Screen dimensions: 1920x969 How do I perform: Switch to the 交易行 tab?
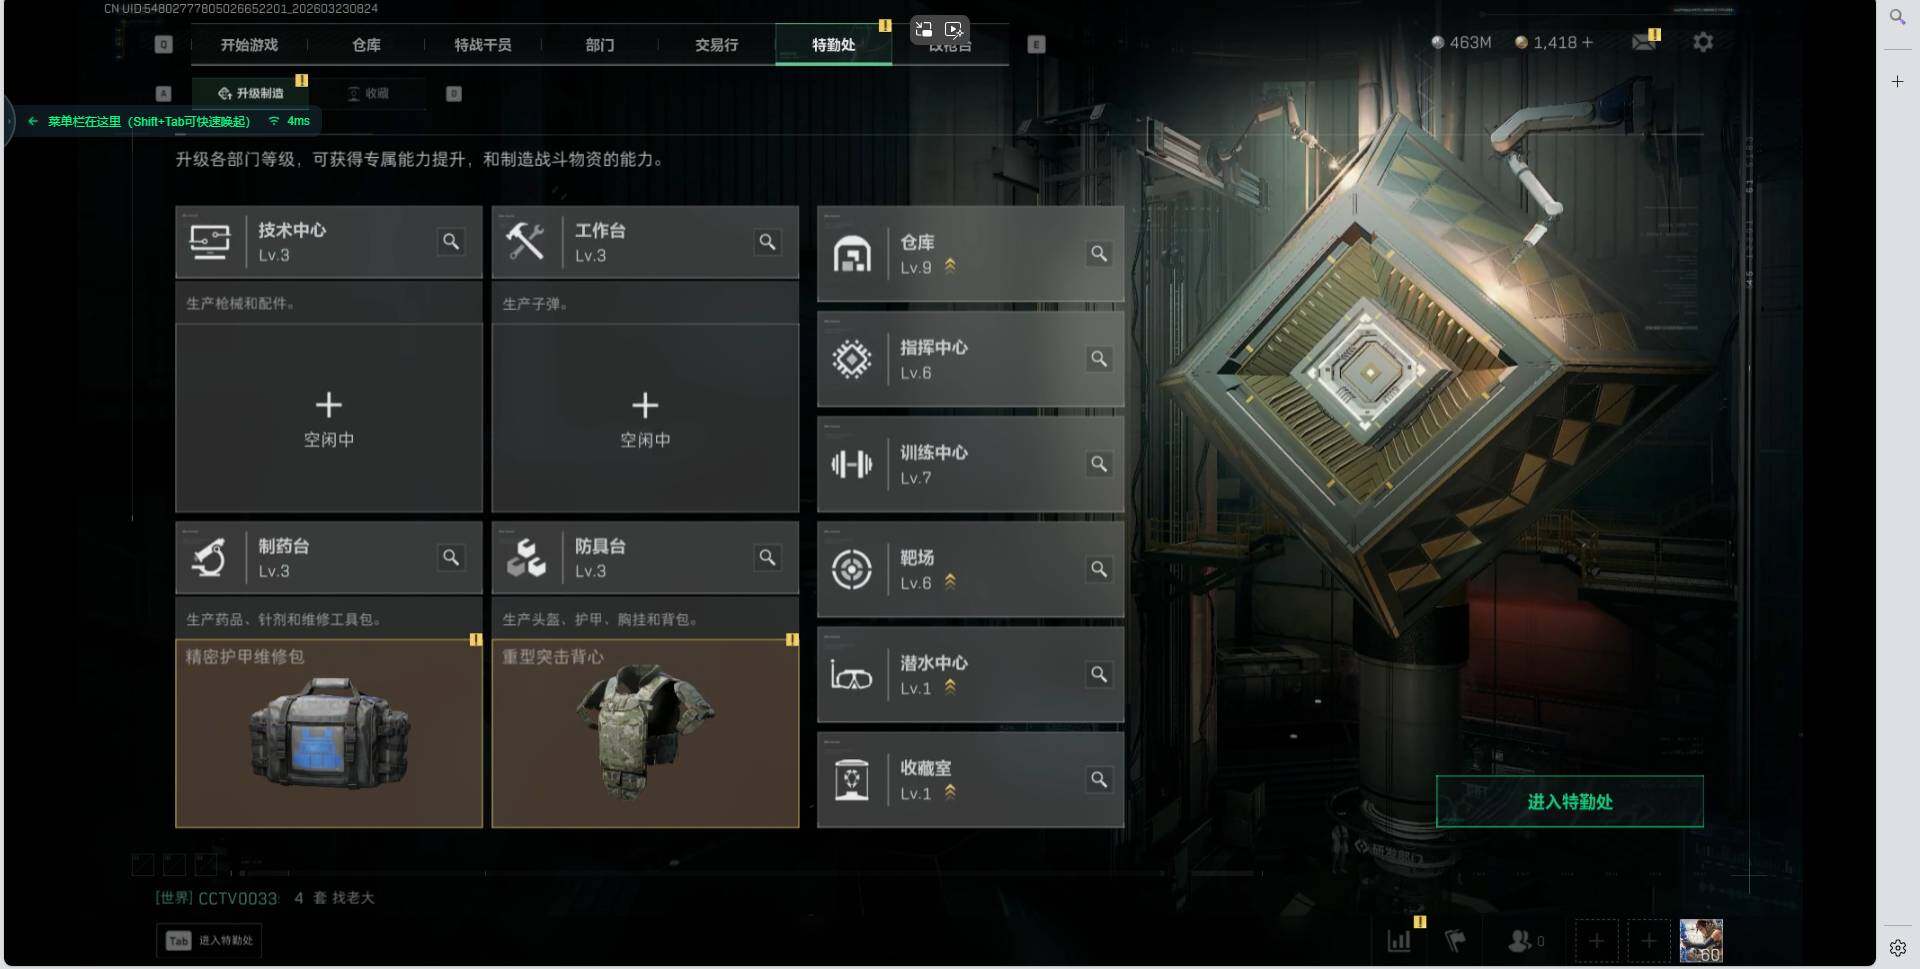point(716,45)
